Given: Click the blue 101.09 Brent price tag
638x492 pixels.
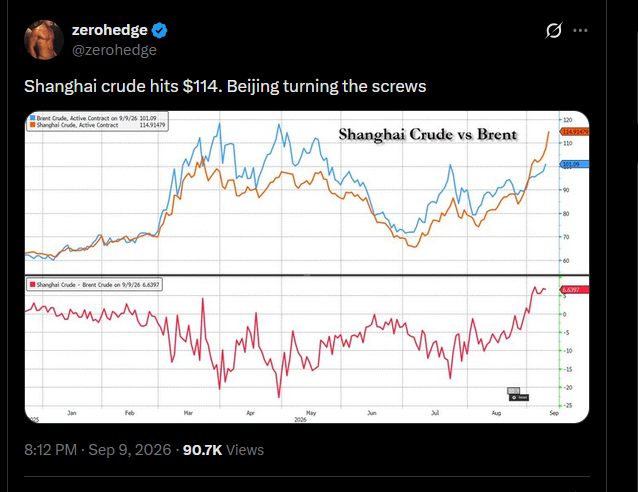Looking at the screenshot, I should (x=574, y=164).
